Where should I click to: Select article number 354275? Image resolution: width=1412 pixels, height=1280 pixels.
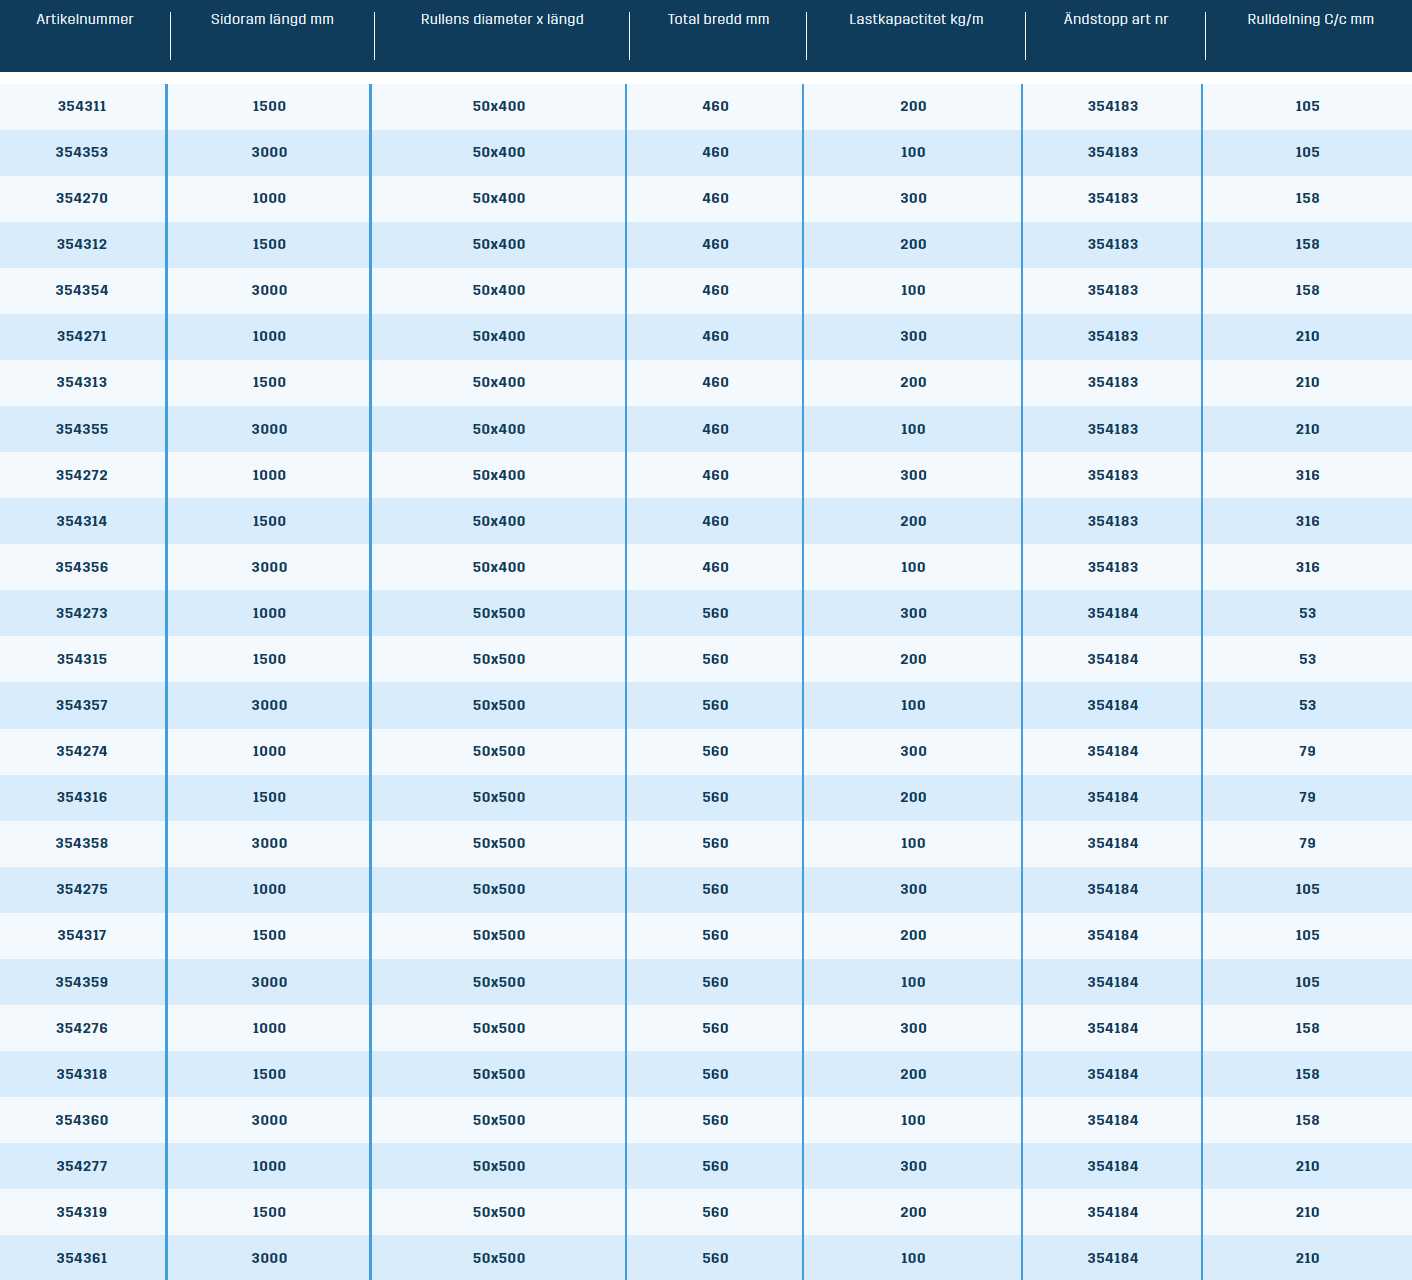click(82, 889)
